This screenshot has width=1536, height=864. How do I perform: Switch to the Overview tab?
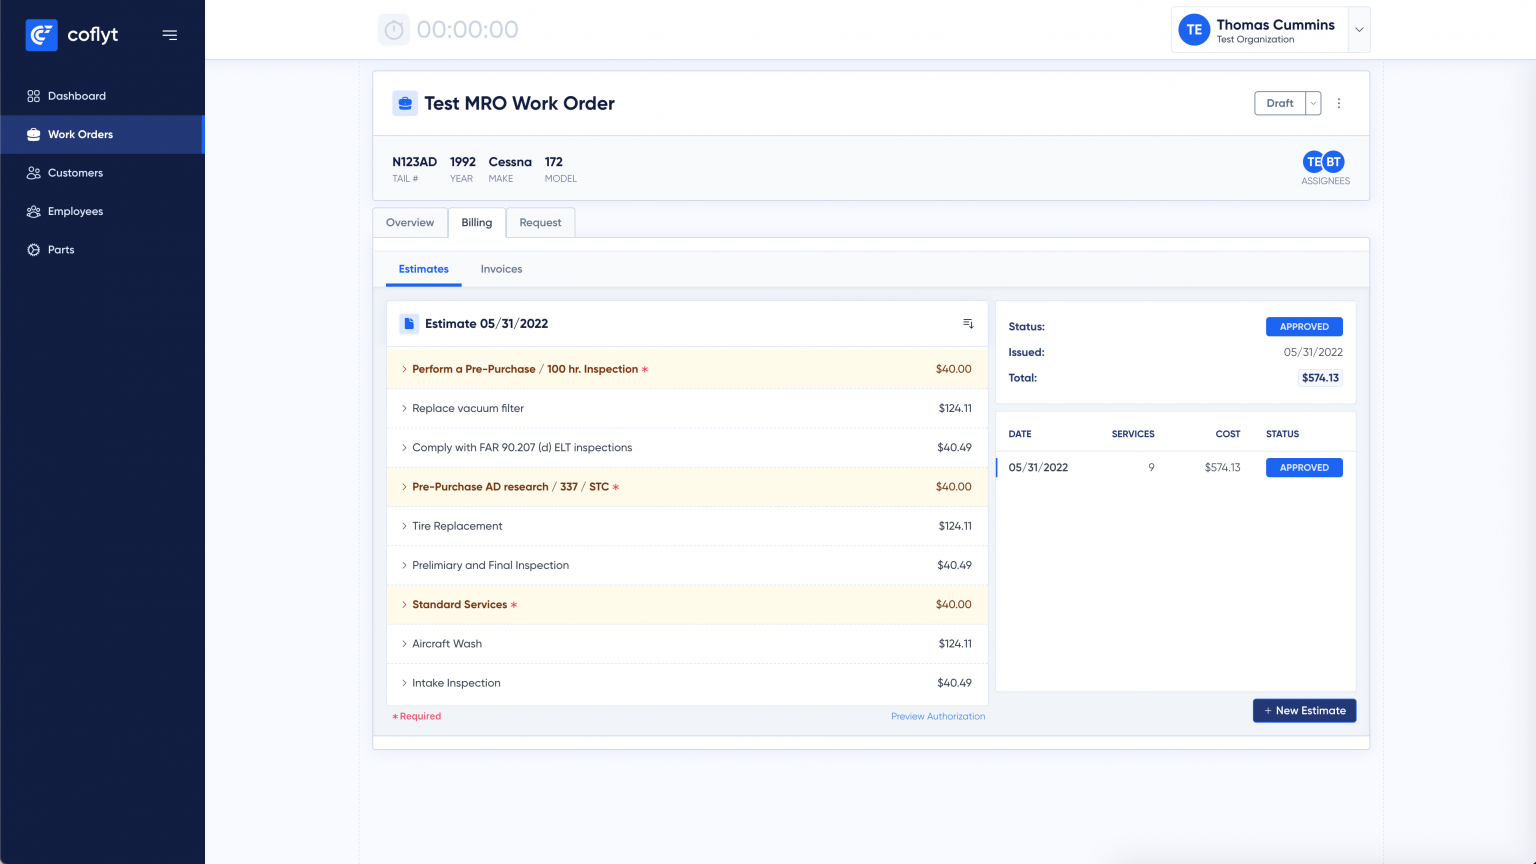click(x=410, y=223)
